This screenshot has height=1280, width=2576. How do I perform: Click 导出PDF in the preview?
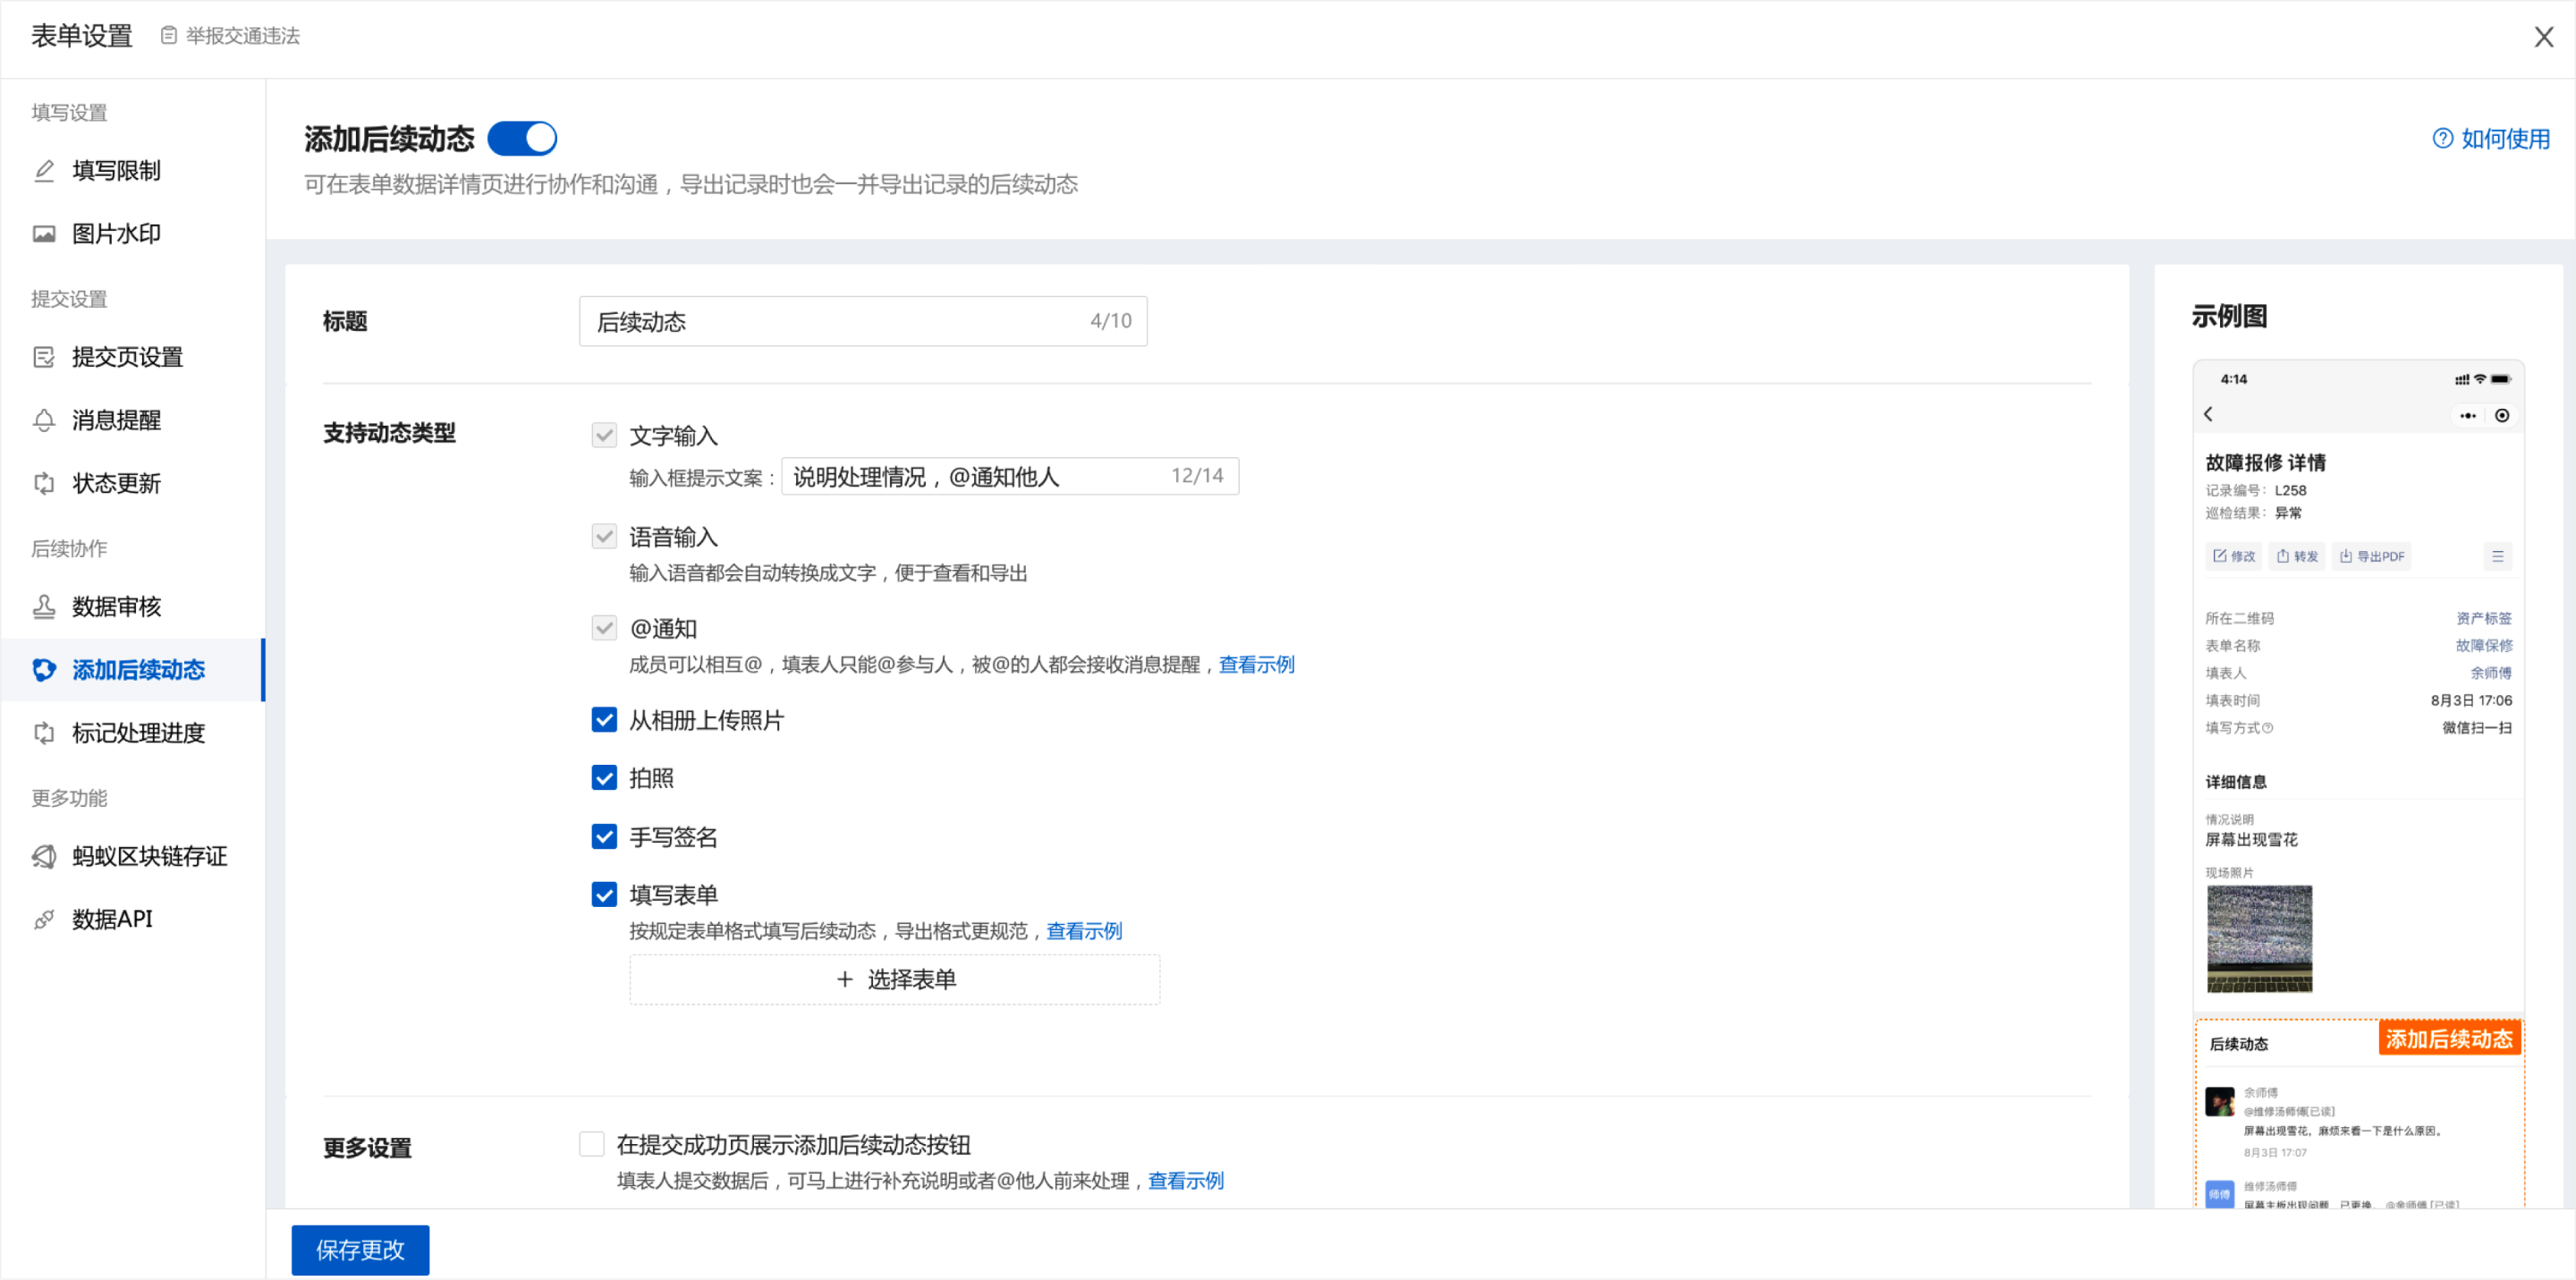pyautogui.click(x=2372, y=556)
